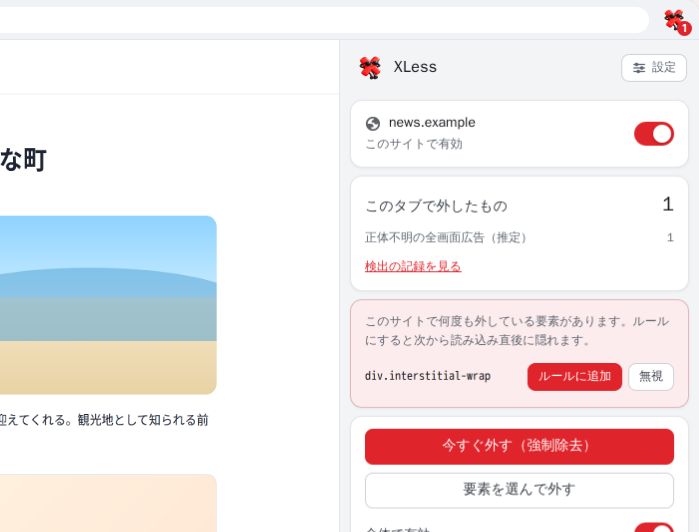Click the news.example site name
This screenshot has height=532, width=699.
click(x=432, y=123)
